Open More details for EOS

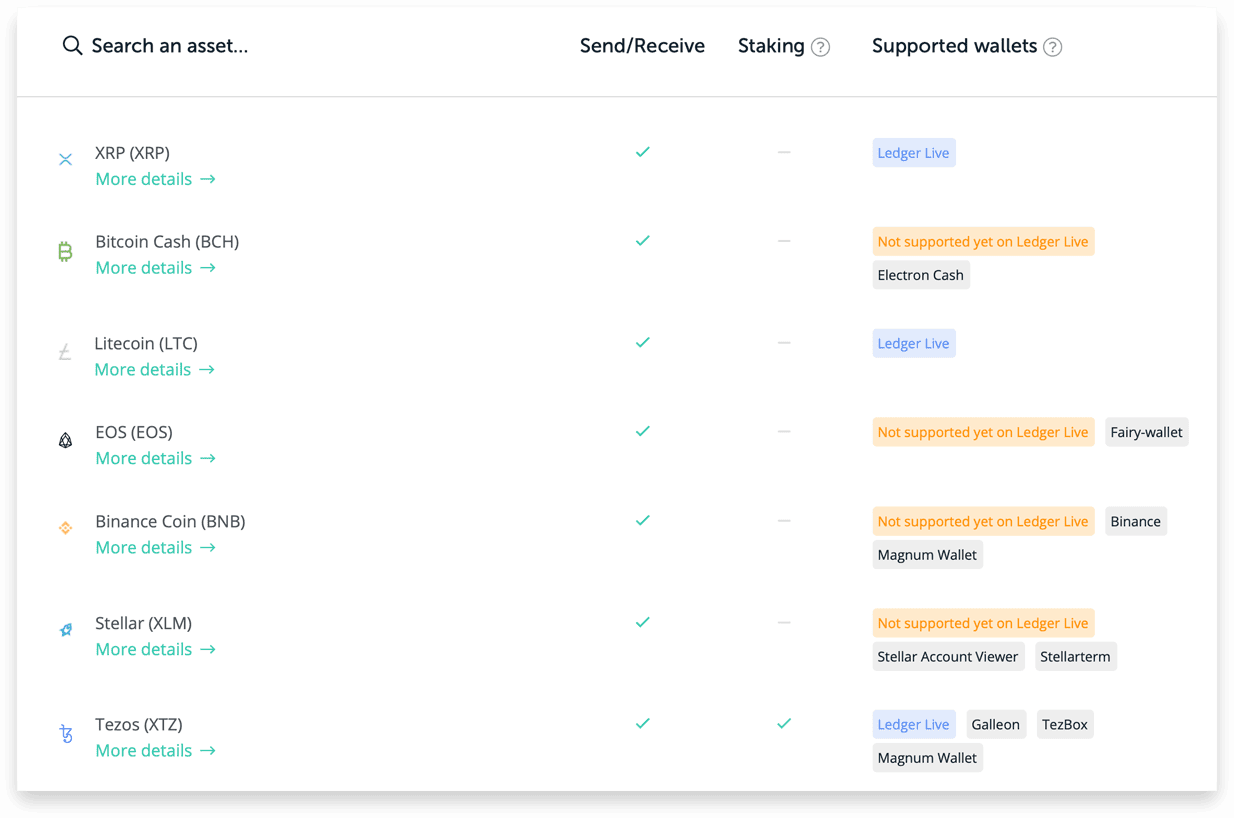[x=155, y=458]
